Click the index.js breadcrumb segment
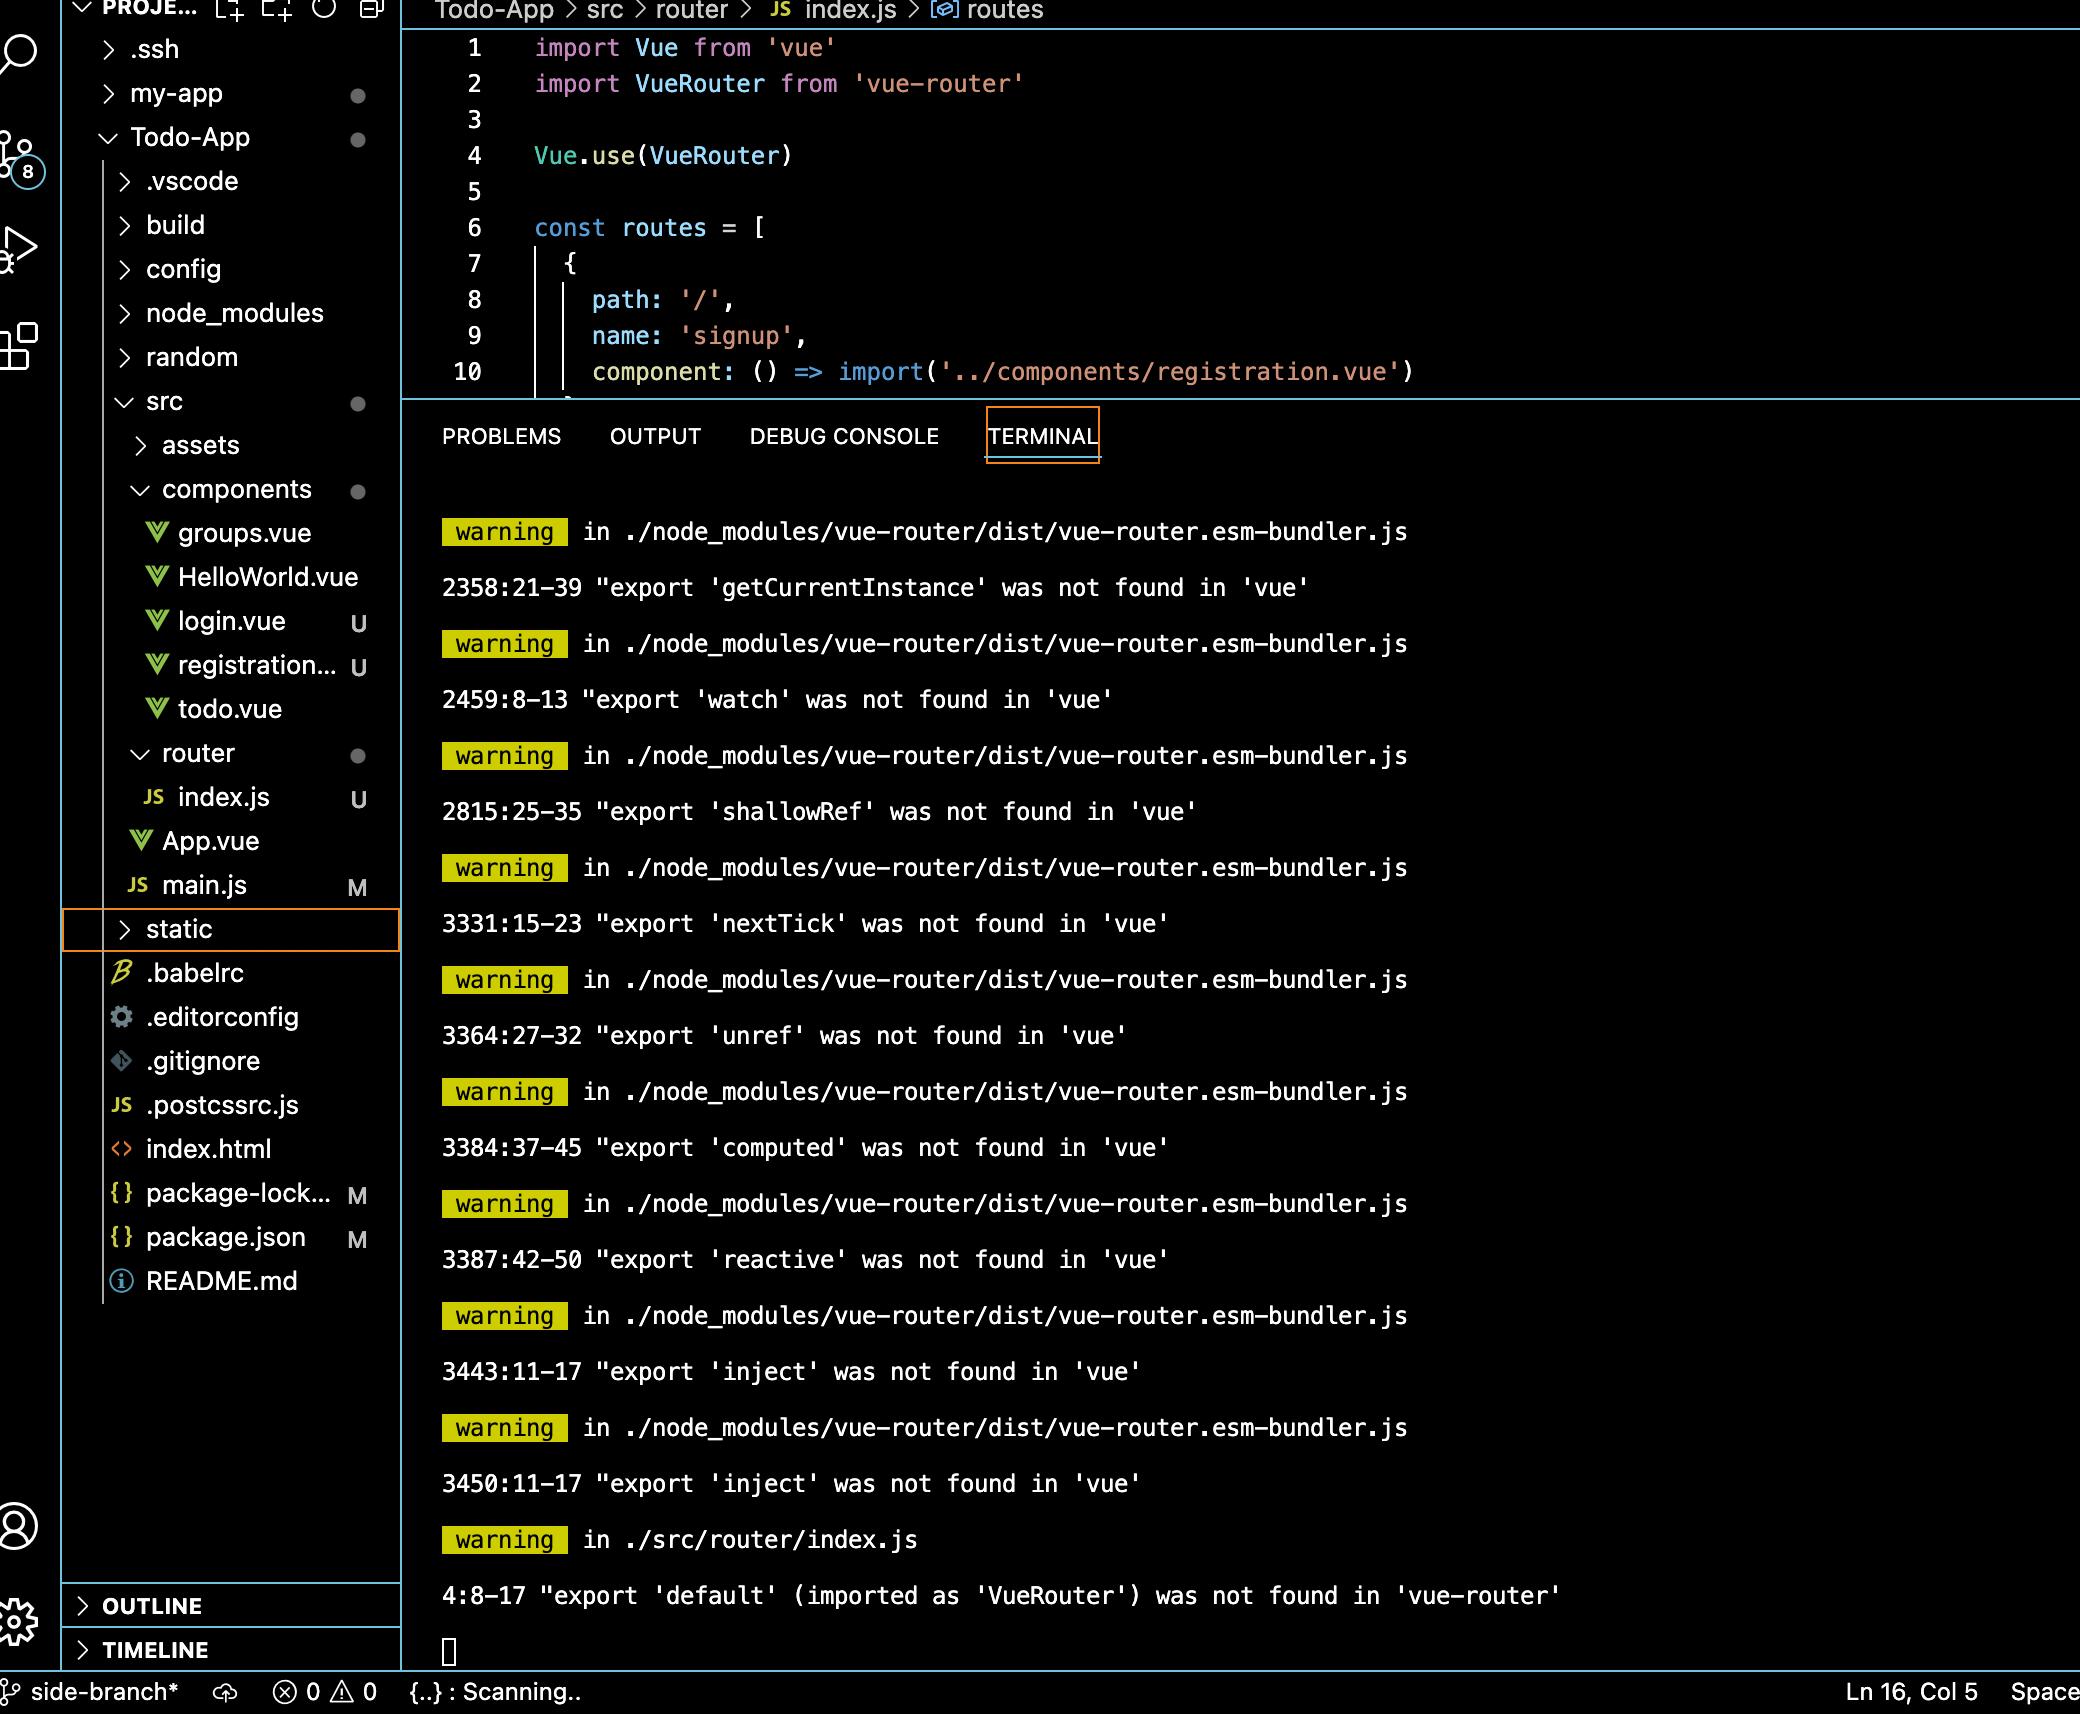The image size is (2080, 1714). [835, 10]
